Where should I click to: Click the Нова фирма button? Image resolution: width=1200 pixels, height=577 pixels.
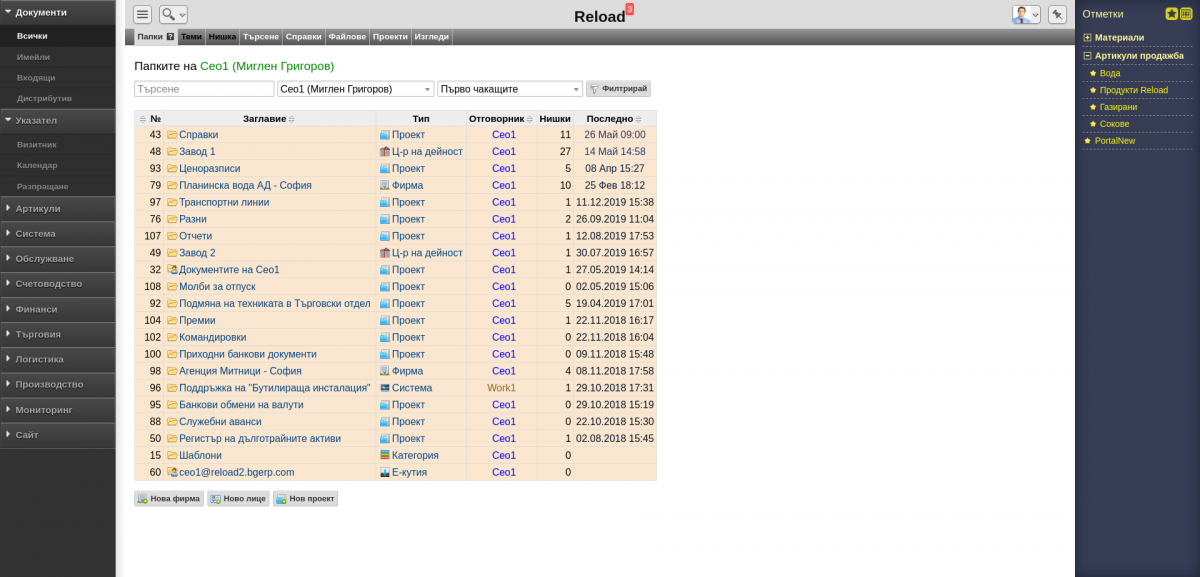pyautogui.click(x=169, y=498)
